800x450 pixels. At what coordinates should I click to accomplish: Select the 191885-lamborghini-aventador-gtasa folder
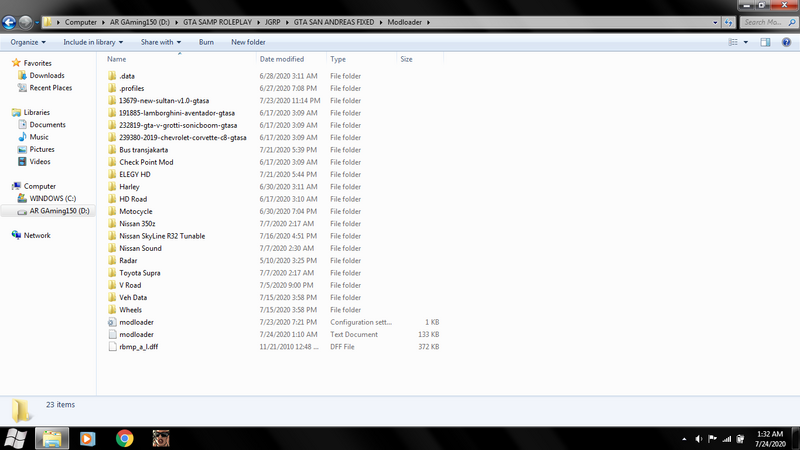click(177, 113)
